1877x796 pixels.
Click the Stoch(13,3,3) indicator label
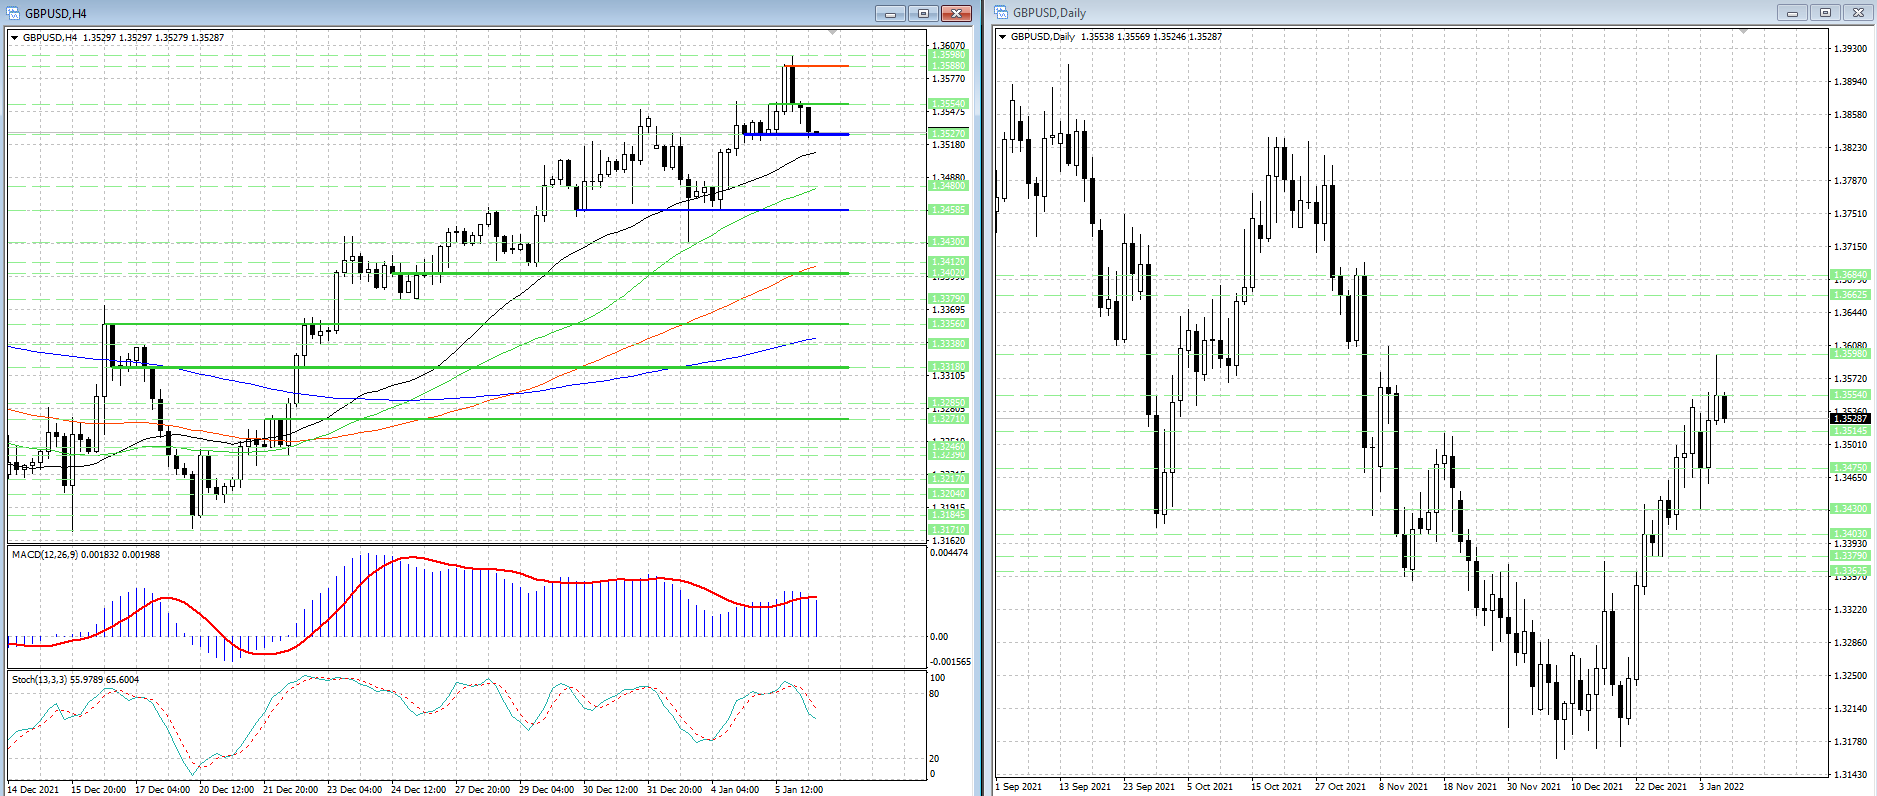click(76, 680)
